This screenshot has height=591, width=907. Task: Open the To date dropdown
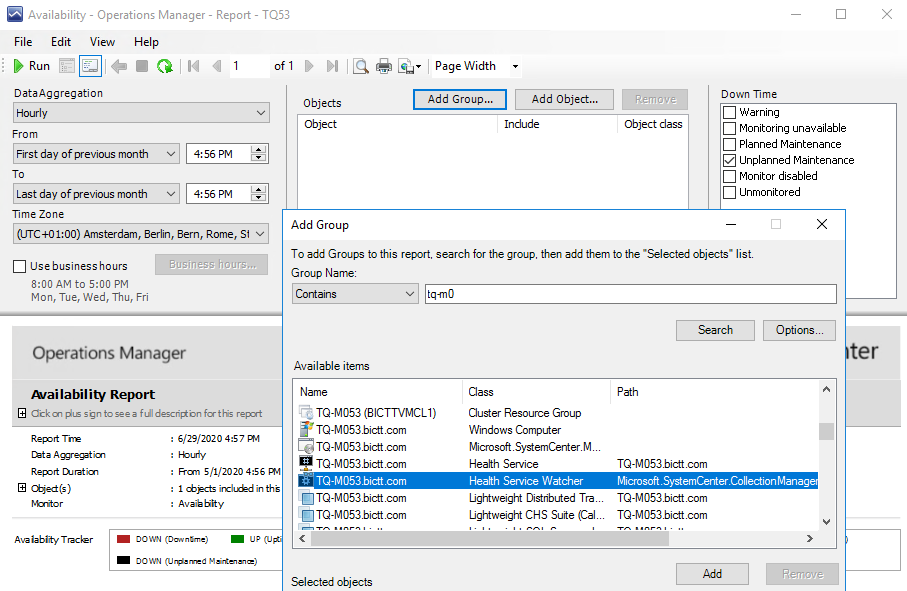coord(96,194)
